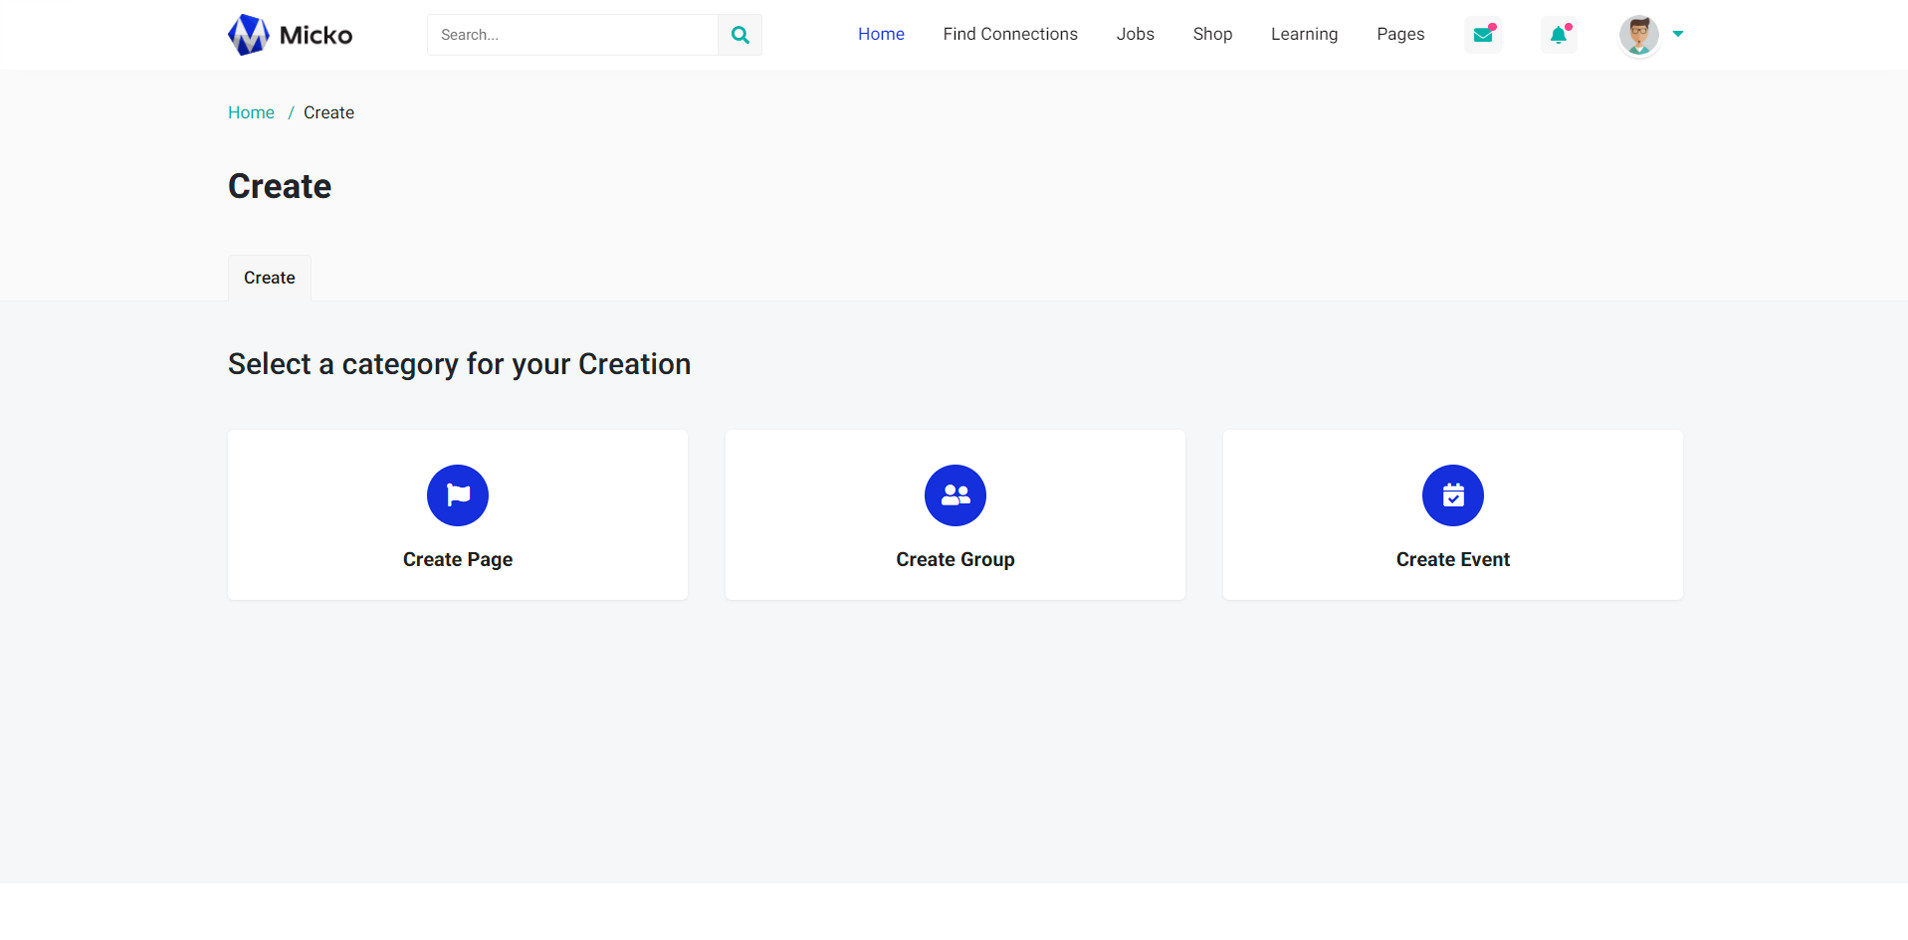Focus the Search input field
Image resolution: width=1908 pixels, height=940 pixels.
coord(572,35)
